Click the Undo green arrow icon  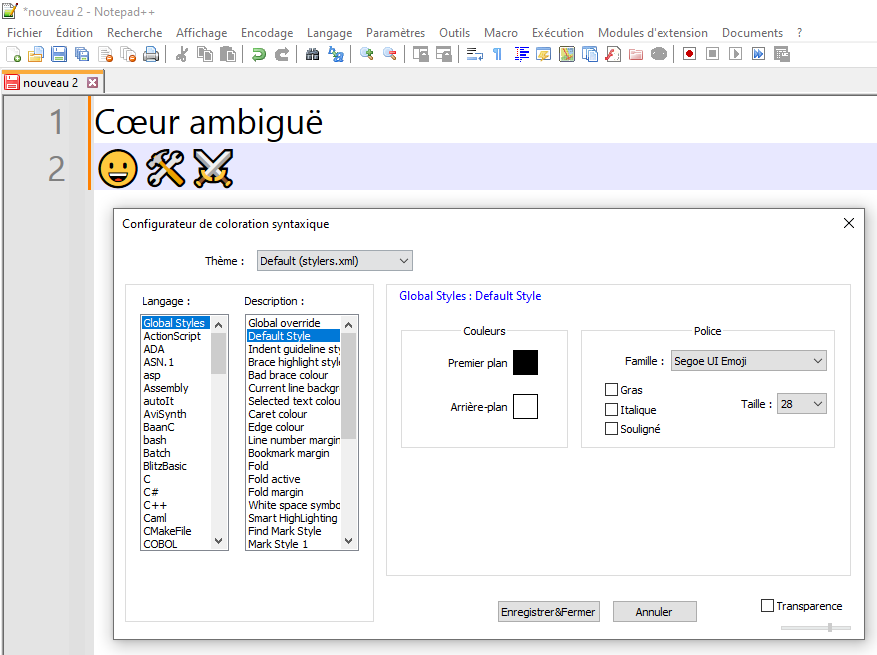259,54
